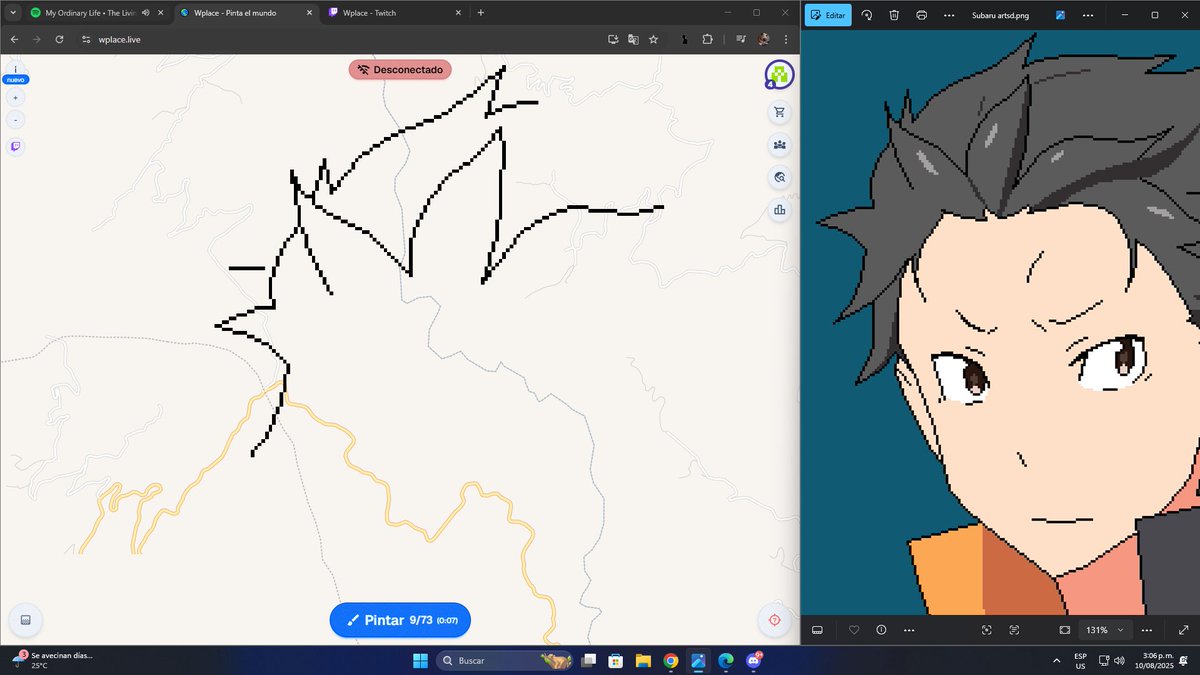Expand the Chrome tab search dropdown
The image size is (1200, 675).
pyautogui.click(x=13, y=13)
